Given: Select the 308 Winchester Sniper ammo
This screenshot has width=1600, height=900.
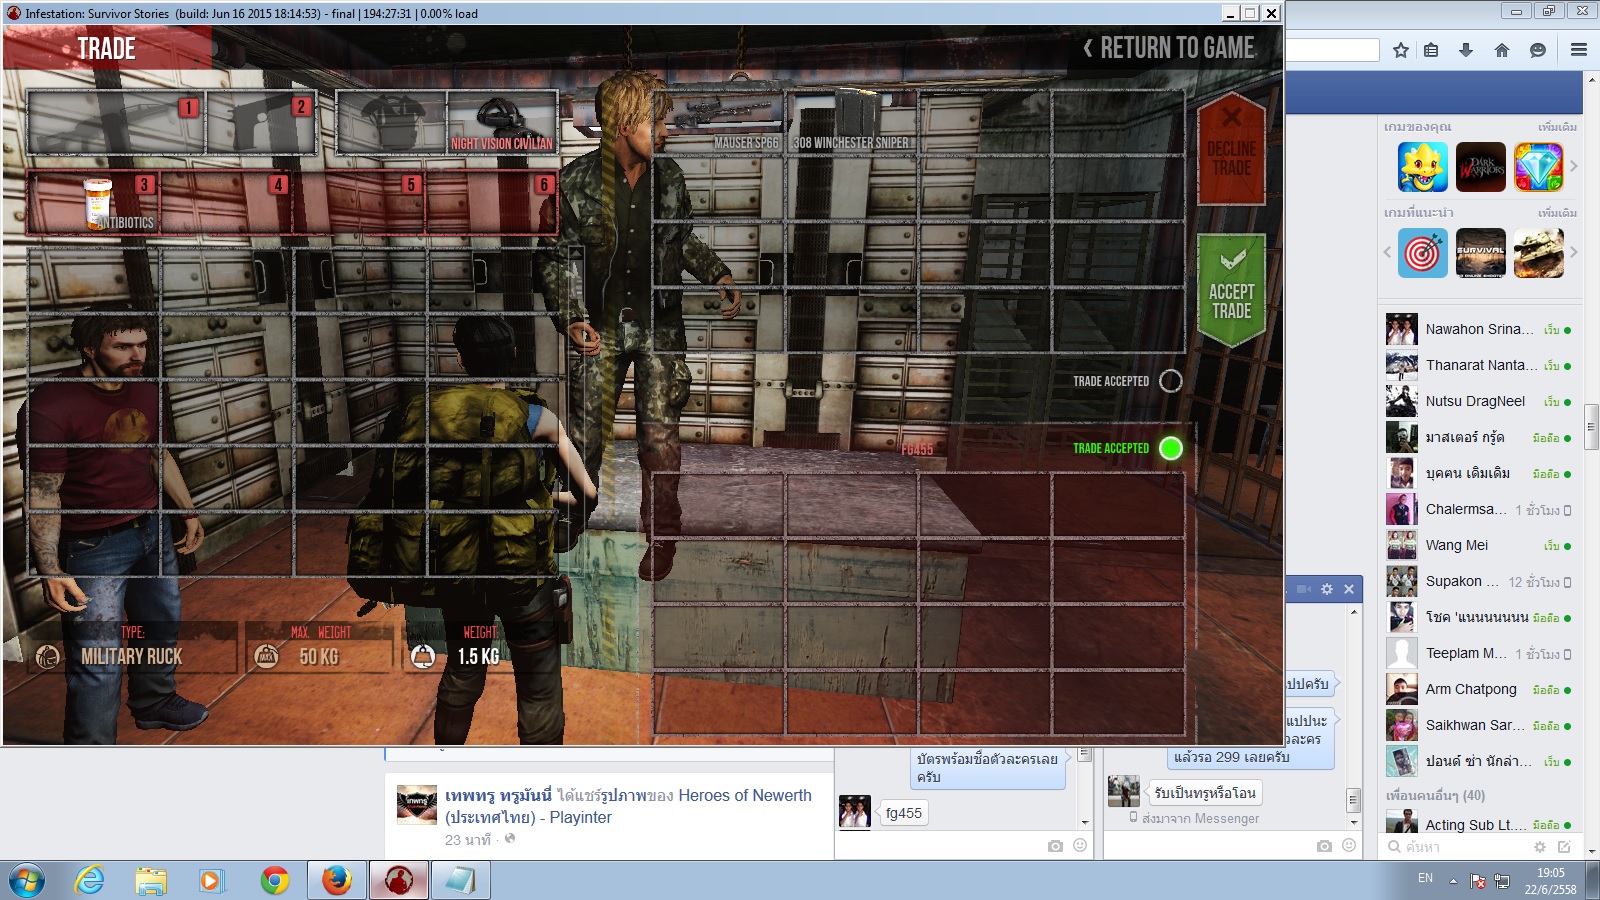Looking at the screenshot, I should (x=852, y=122).
